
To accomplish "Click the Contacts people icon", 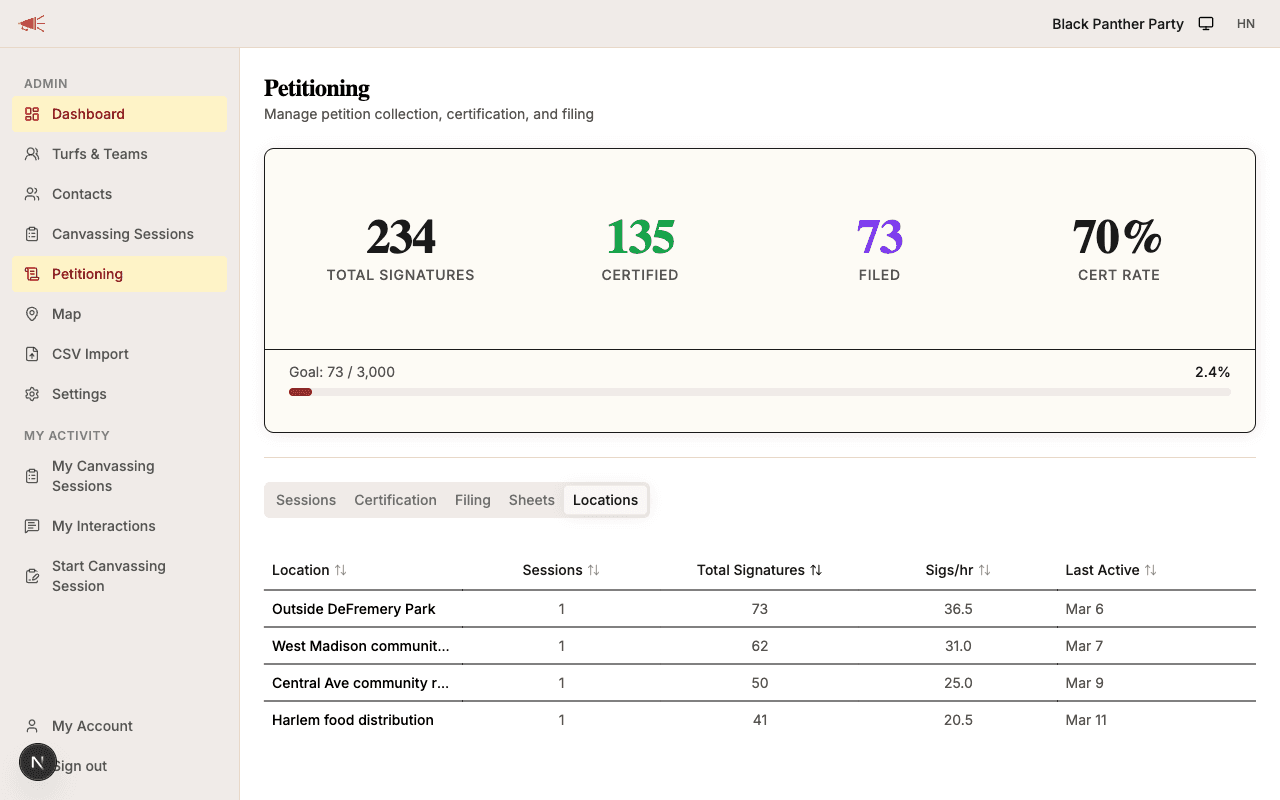I will tap(32, 194).
